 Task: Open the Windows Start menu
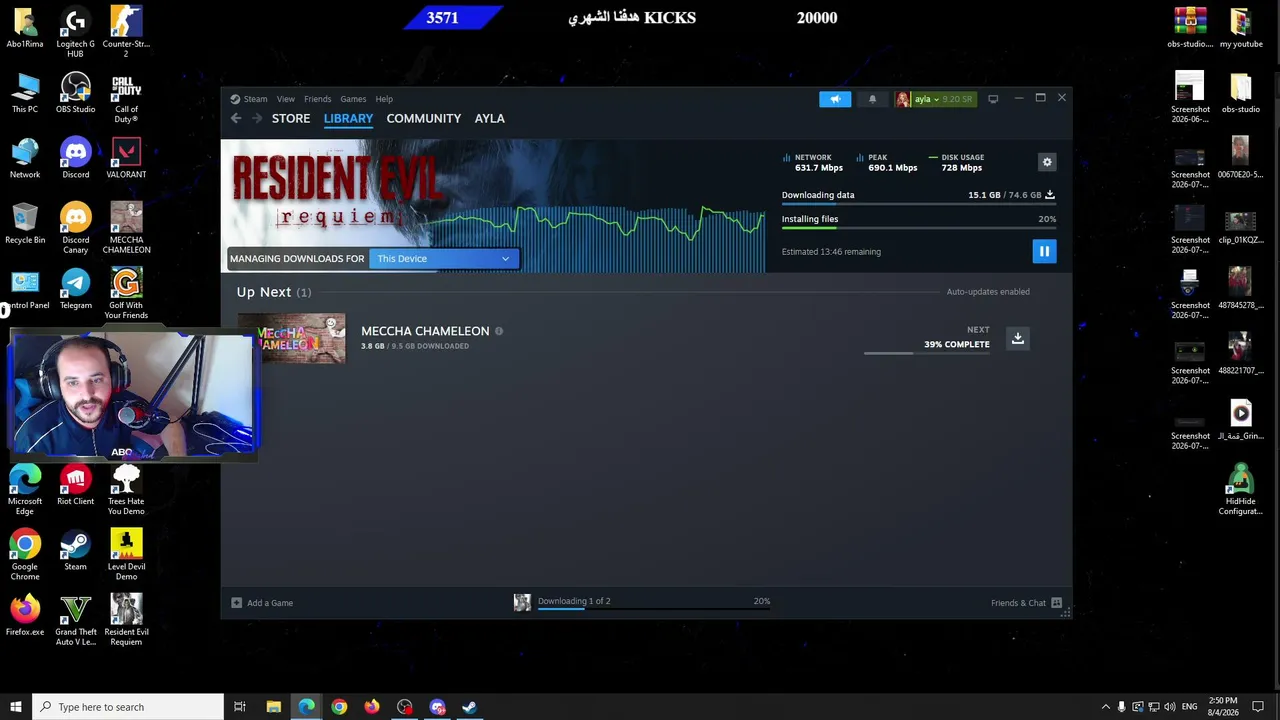[15, 707]
